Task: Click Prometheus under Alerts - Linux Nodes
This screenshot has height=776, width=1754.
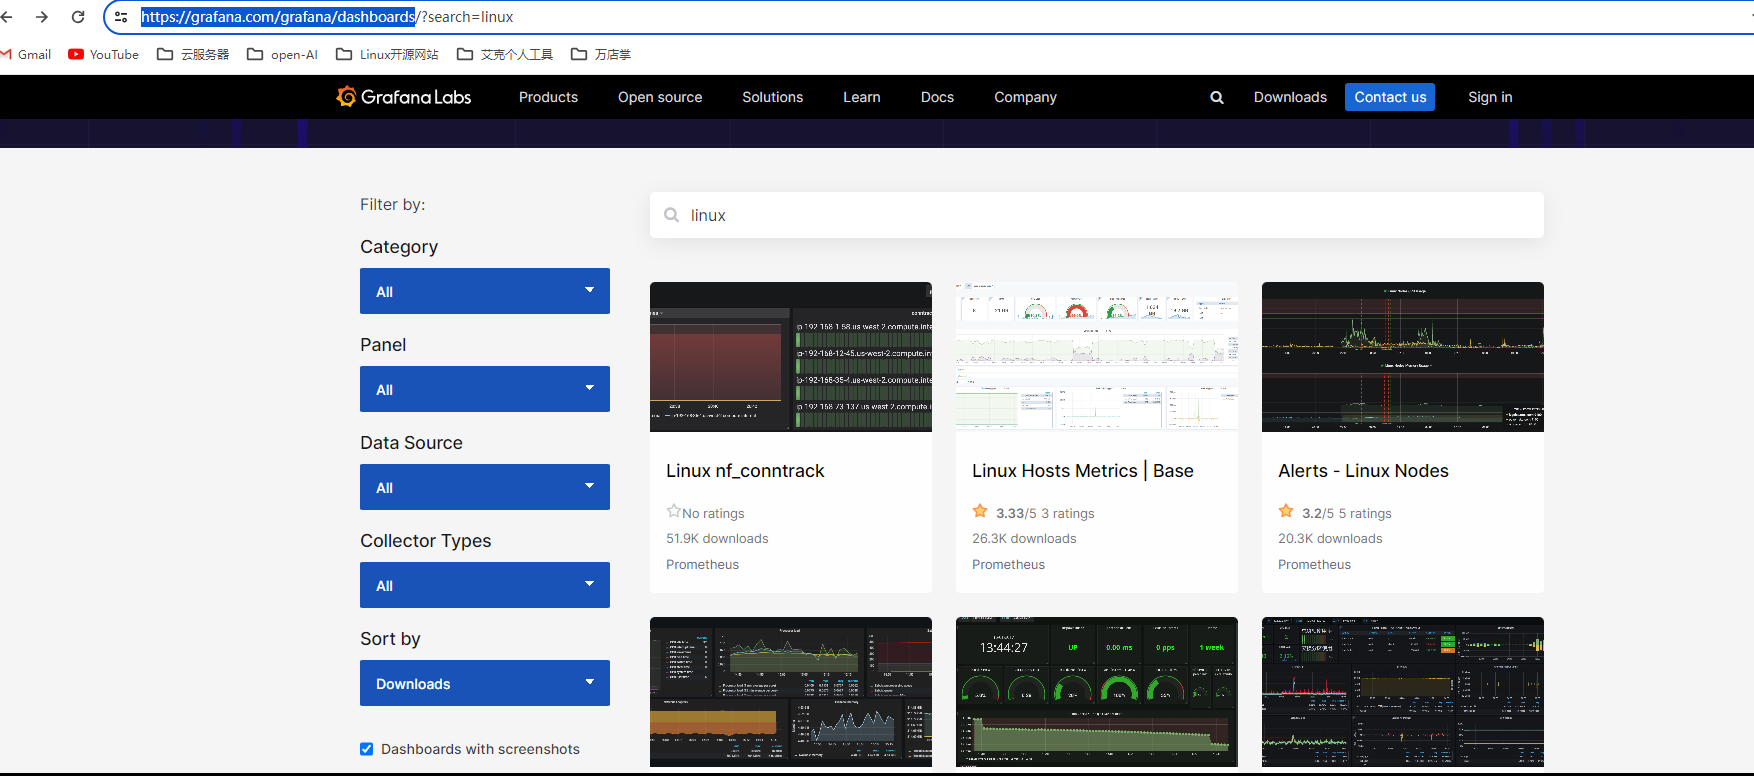Action: (1314, 564)
